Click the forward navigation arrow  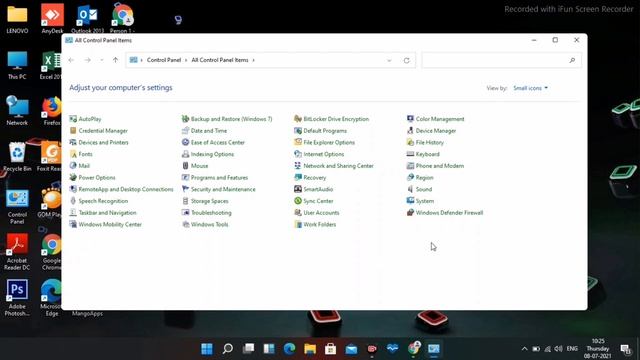point(87,60)
